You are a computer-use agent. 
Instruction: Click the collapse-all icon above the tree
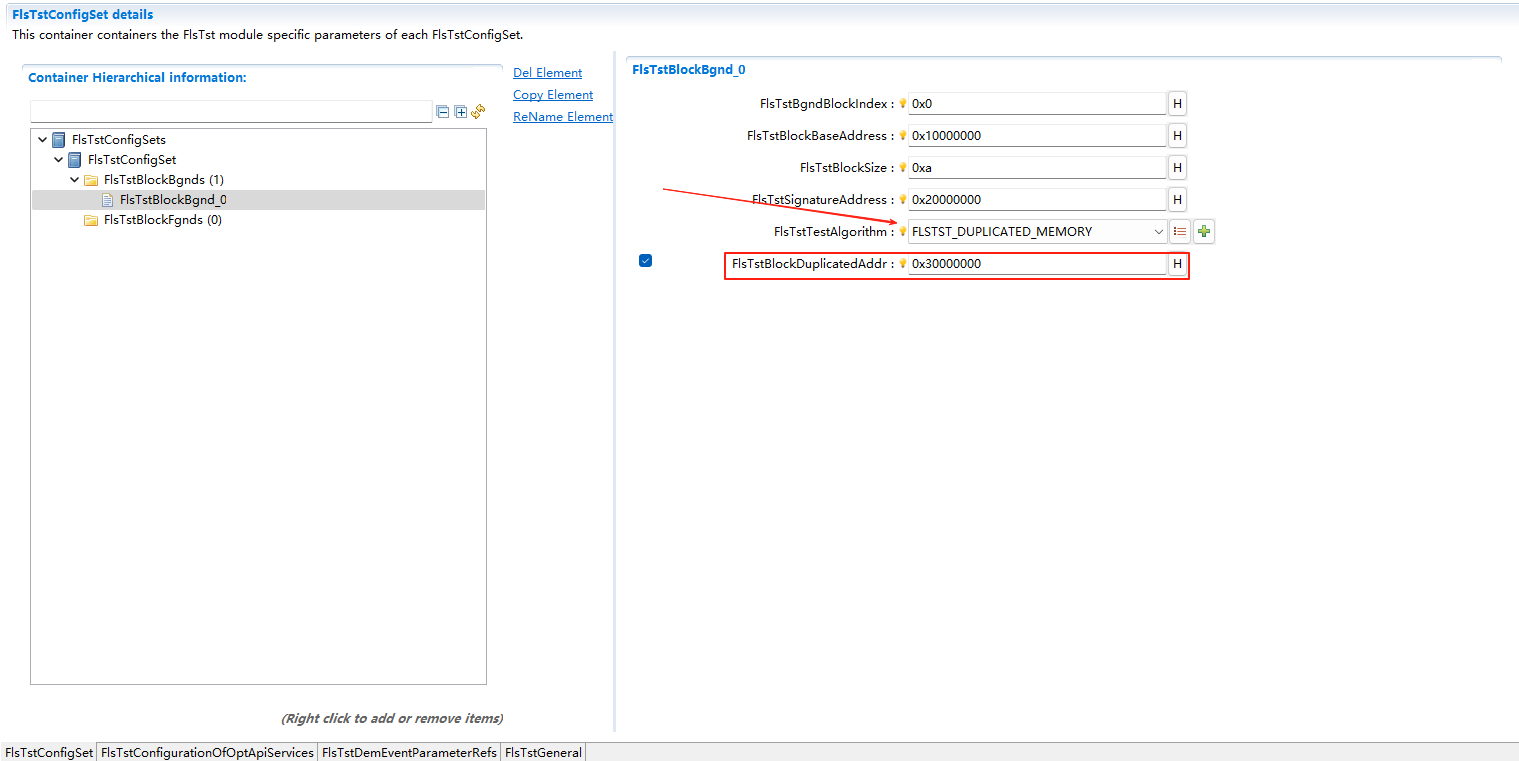(x=442, y=112)
